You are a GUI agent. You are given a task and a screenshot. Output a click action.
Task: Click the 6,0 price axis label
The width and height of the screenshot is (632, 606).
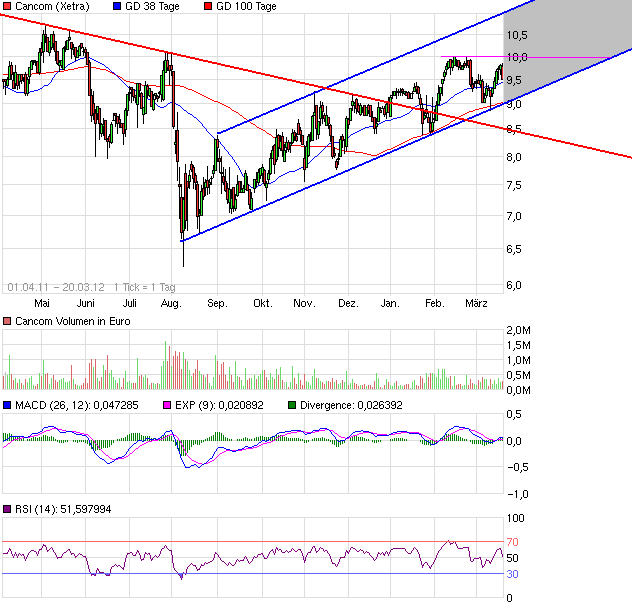(x=514, y=285)
